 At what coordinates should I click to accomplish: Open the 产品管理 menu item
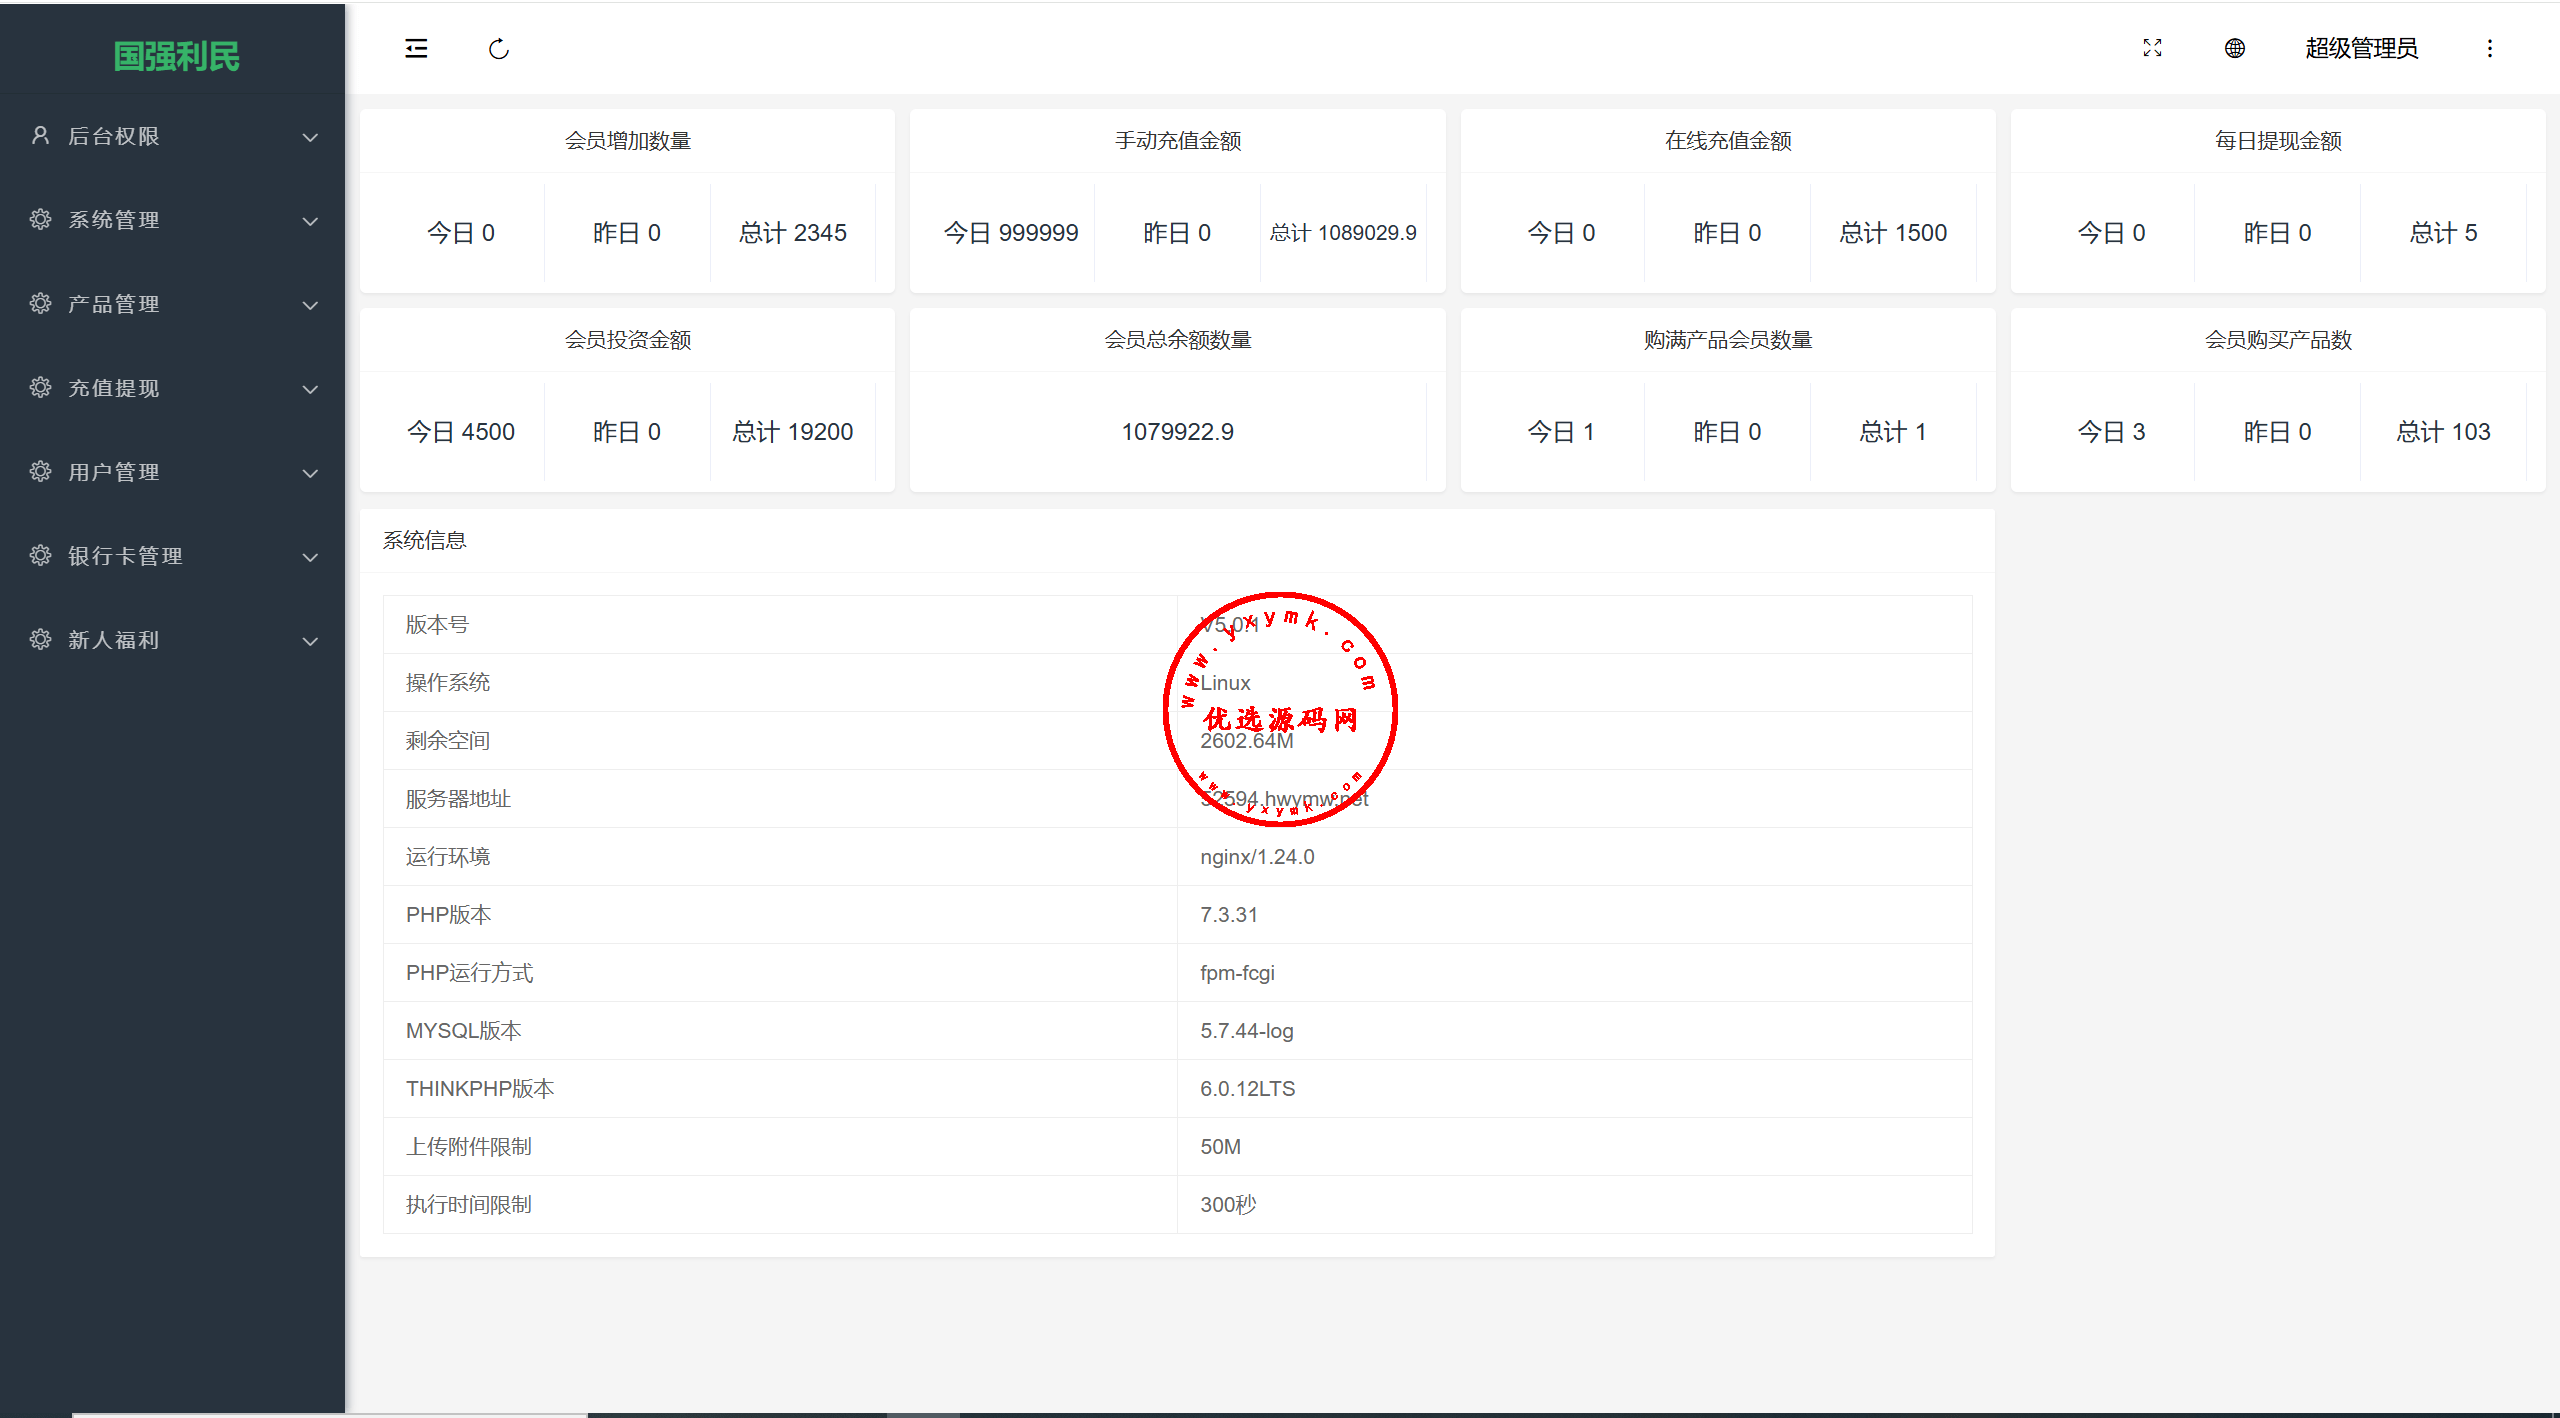[x=172, y=304]
